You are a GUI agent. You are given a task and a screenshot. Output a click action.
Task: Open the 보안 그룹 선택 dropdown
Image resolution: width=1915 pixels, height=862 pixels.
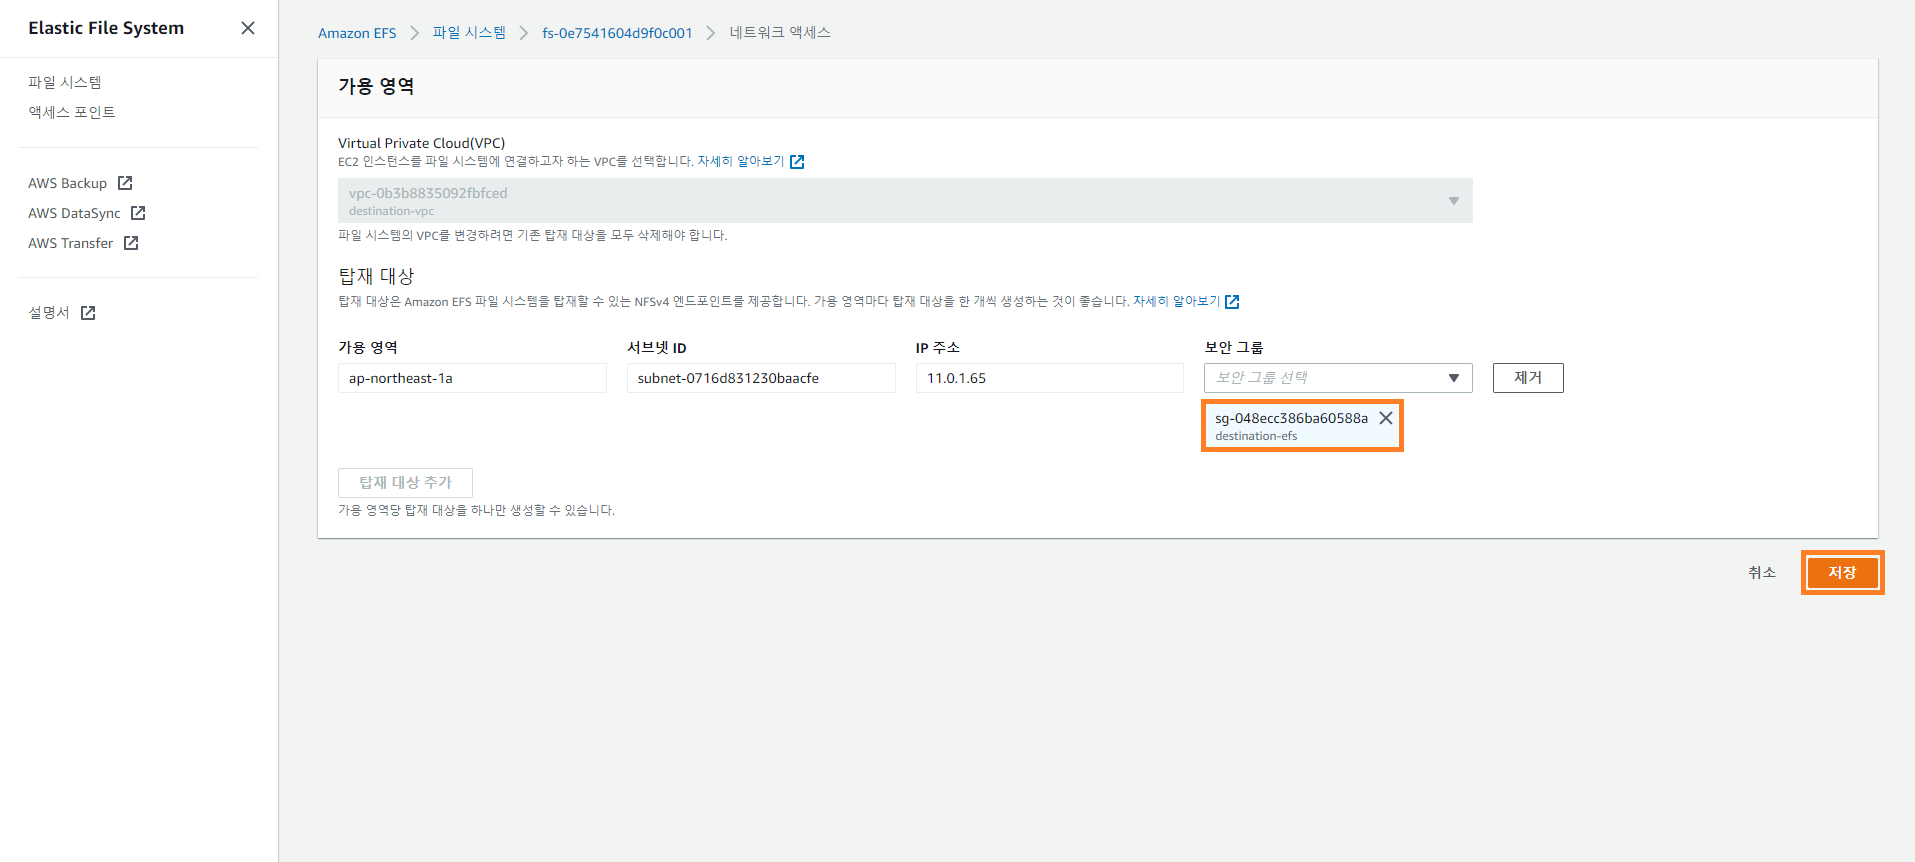(1338, 378)
